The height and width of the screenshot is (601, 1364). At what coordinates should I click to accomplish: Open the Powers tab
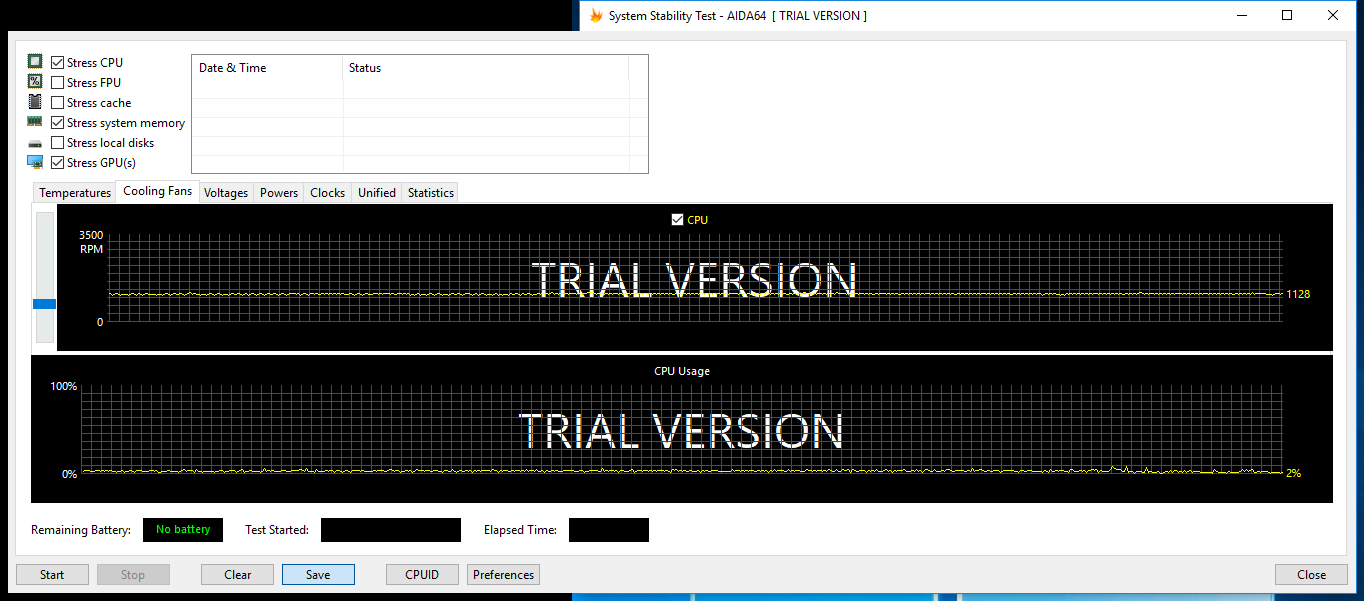[279, 193]
